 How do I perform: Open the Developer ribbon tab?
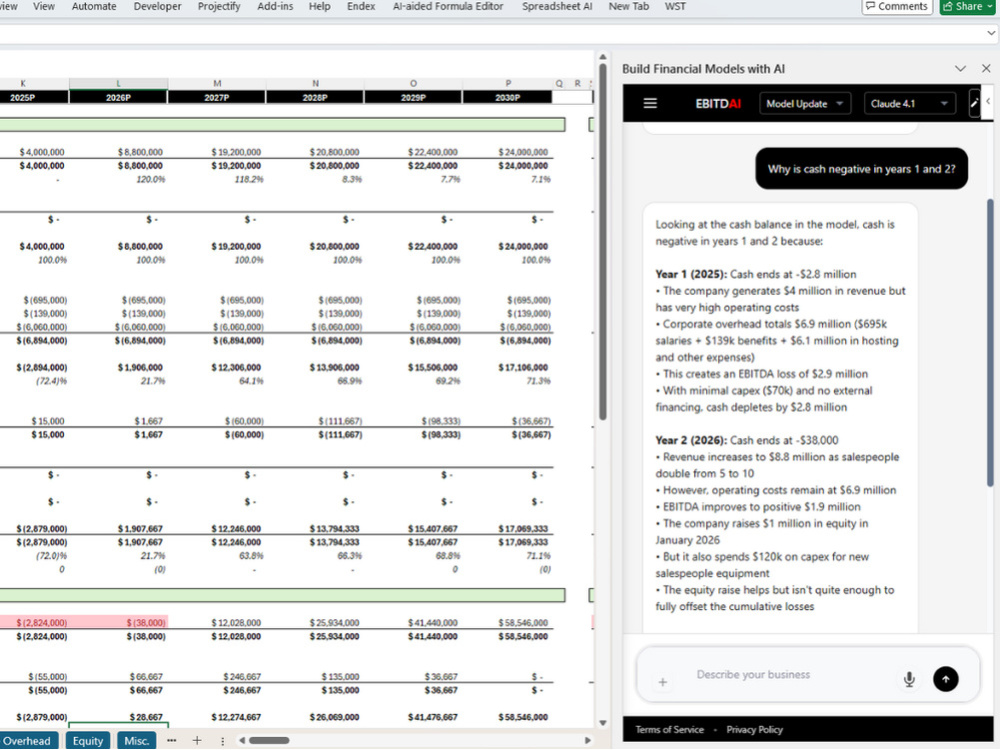(157, 6)
